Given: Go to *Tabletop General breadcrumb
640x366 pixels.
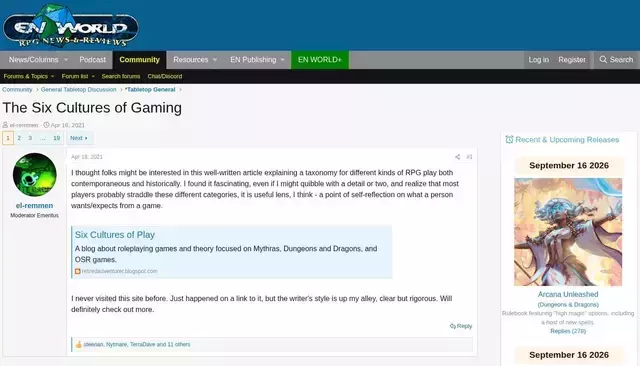Looking at the screenshot, I should [150, 89].
